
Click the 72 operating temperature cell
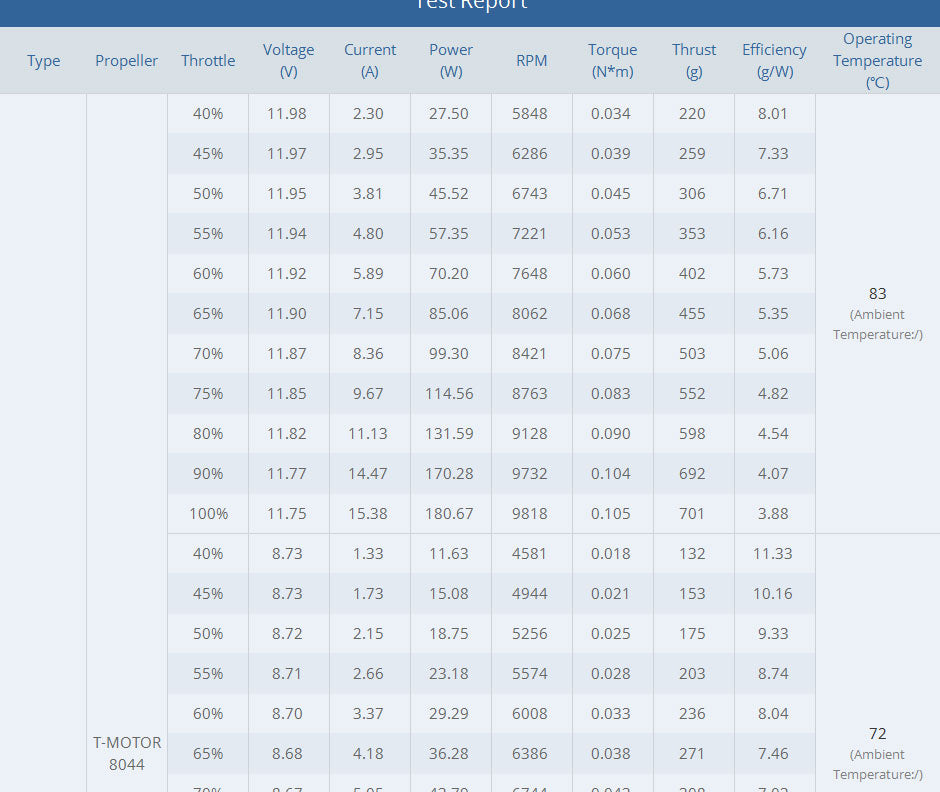pos(877,734)
